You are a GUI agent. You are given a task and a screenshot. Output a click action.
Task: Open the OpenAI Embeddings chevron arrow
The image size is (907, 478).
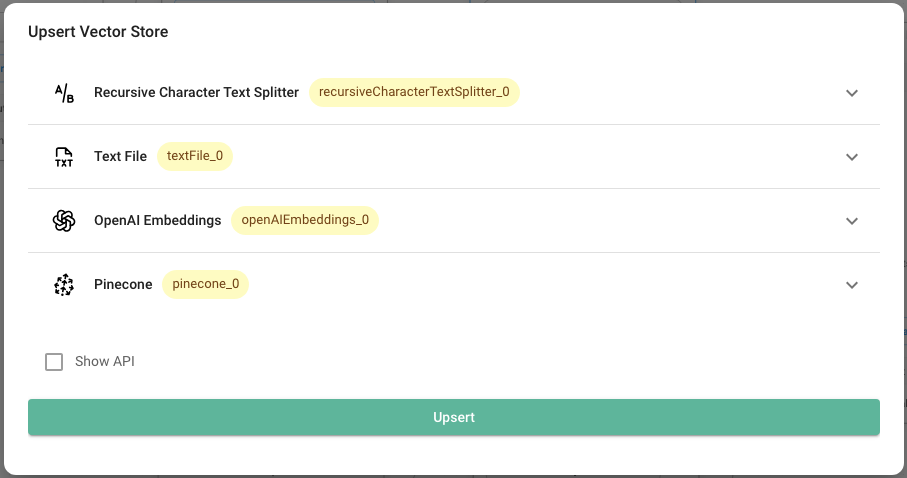pyautogui.click(x=852, y=221)
